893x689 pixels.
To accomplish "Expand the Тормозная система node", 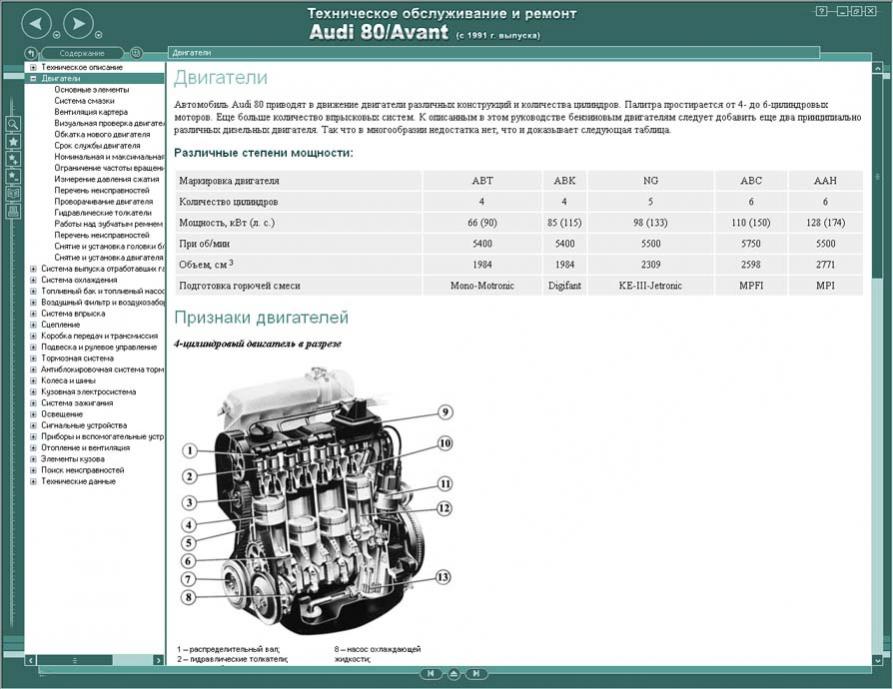I will click(33, 358).
